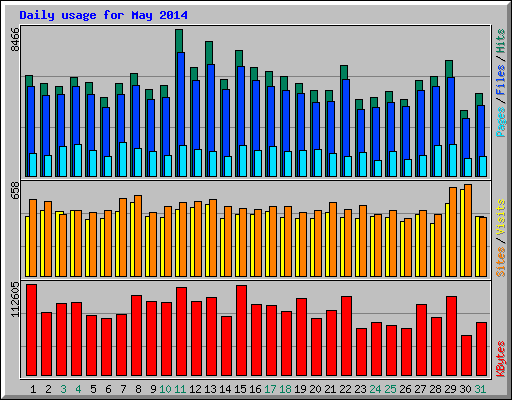Click green day 17 label
Viewport: 512px width, 400px height.
[x=270, y=389]
